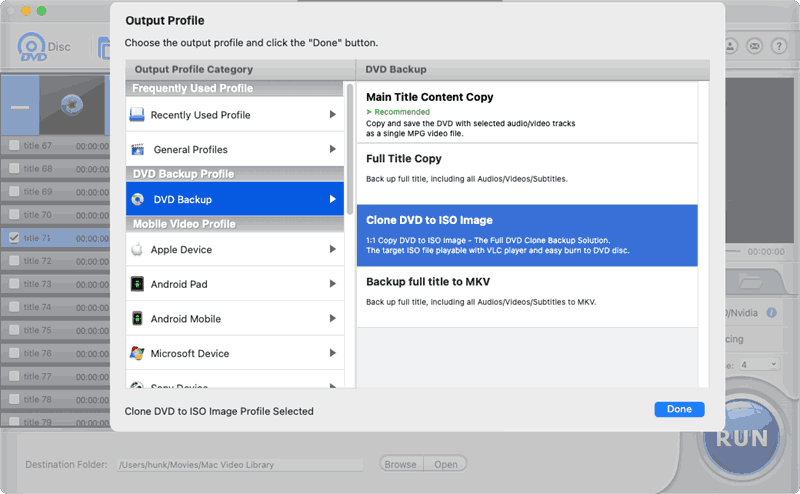This screenshot has height=494, width=800.
Task: Select Microsoft Device category
Action: pyautogui.click(x=235, y=353)
